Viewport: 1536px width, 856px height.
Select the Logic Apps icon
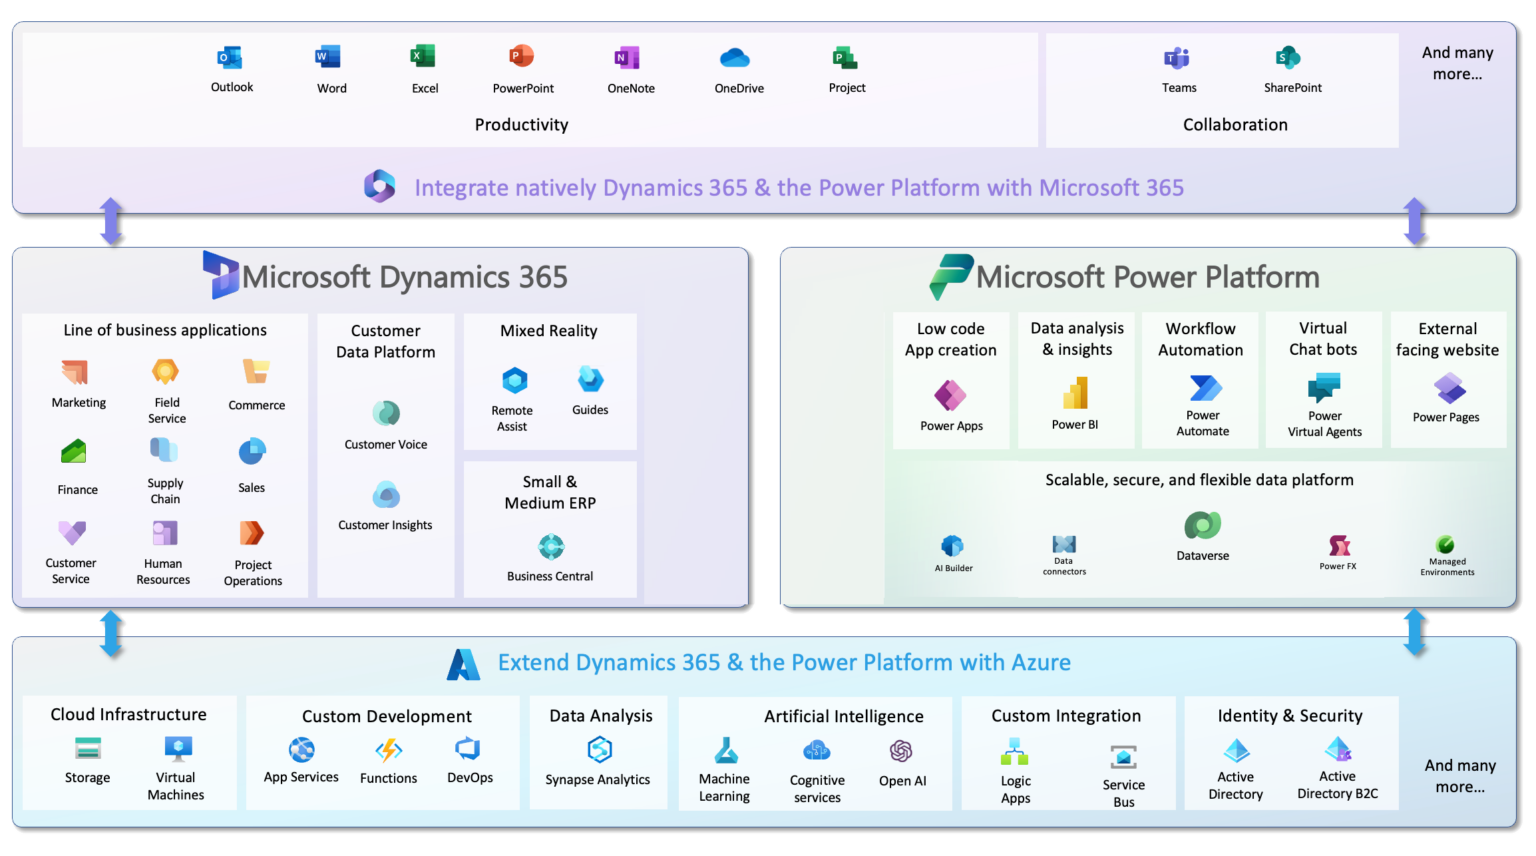tap(1015, 752)
